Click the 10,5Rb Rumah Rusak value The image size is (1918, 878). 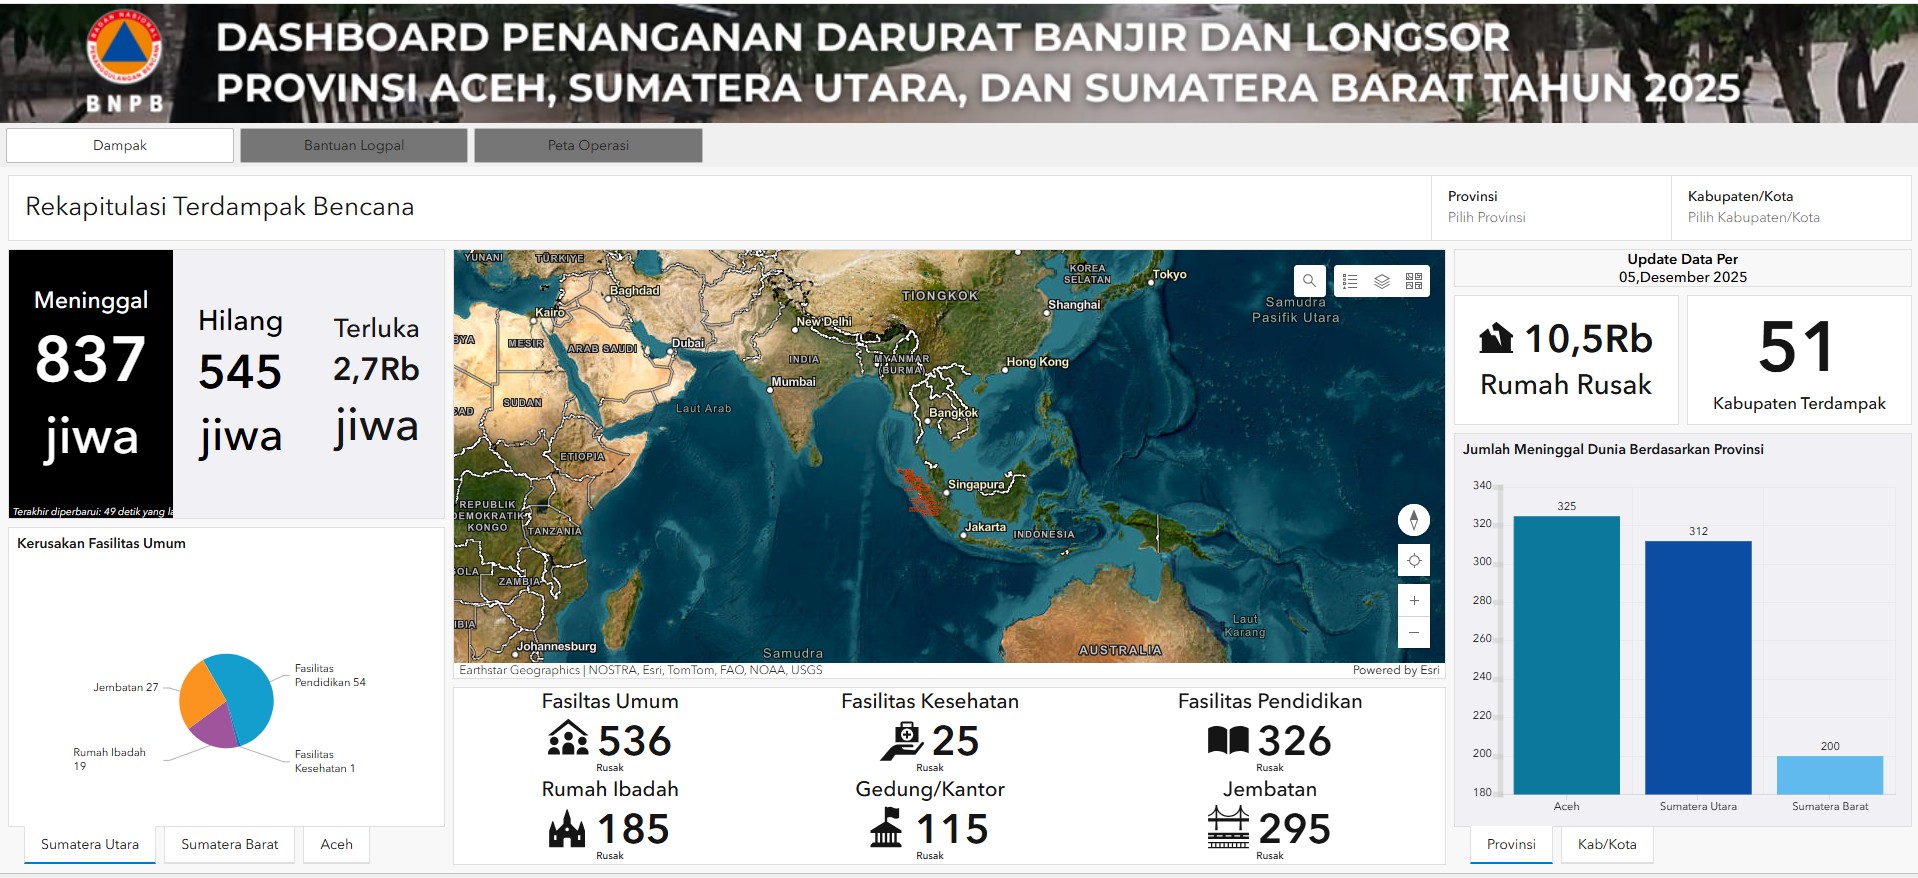click(1588, 339)
